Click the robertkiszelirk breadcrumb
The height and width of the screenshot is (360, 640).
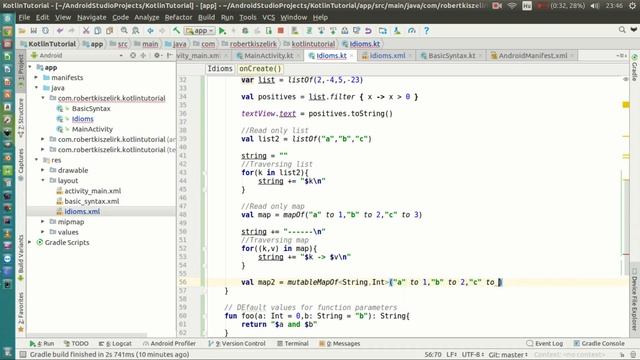coord(249,44)
